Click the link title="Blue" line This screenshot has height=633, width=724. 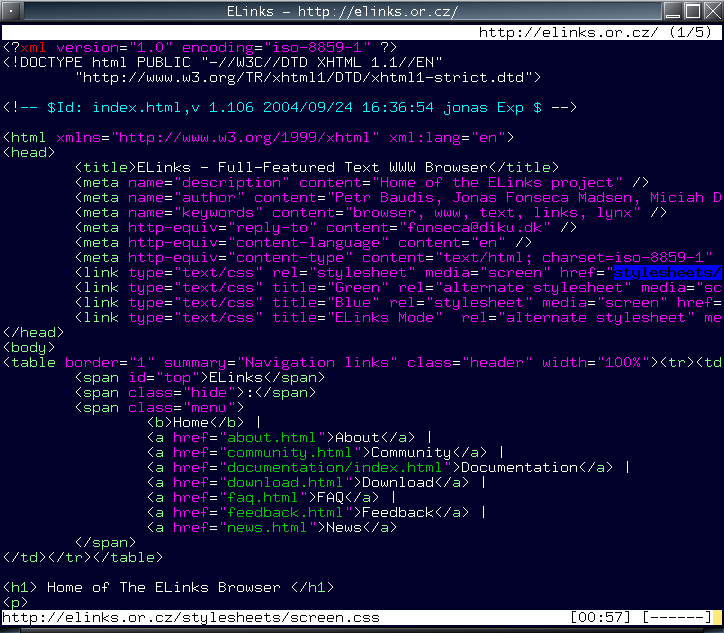click(398, 303)
